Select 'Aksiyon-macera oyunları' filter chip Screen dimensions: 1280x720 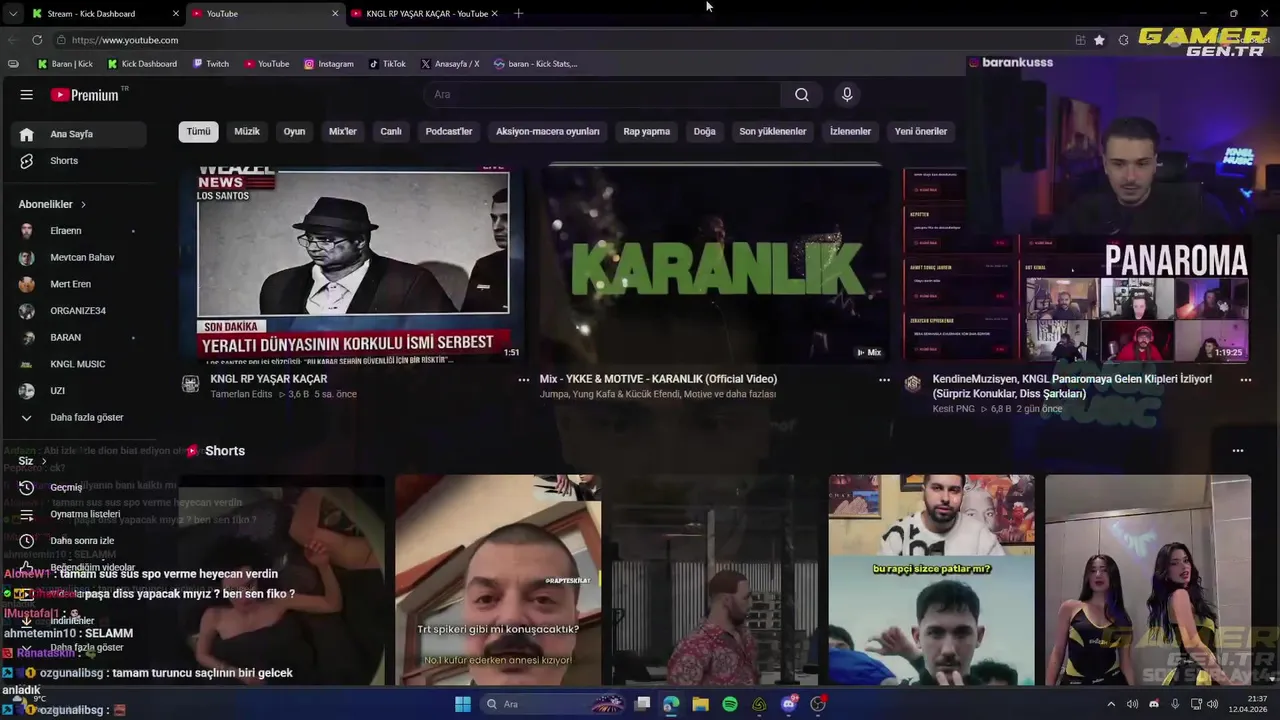(548, 131)
